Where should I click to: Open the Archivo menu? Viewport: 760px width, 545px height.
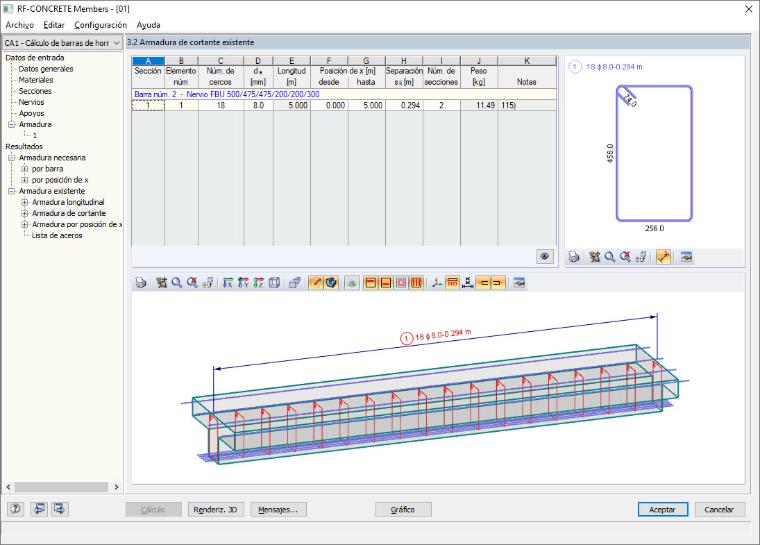(x=19, y=25)
